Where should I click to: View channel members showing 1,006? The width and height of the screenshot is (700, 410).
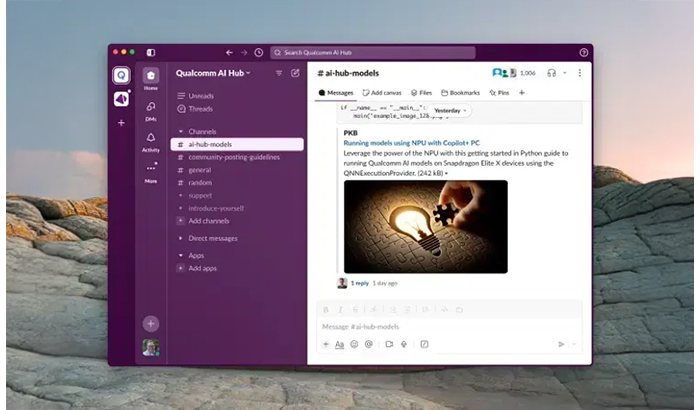coord(513,73)
